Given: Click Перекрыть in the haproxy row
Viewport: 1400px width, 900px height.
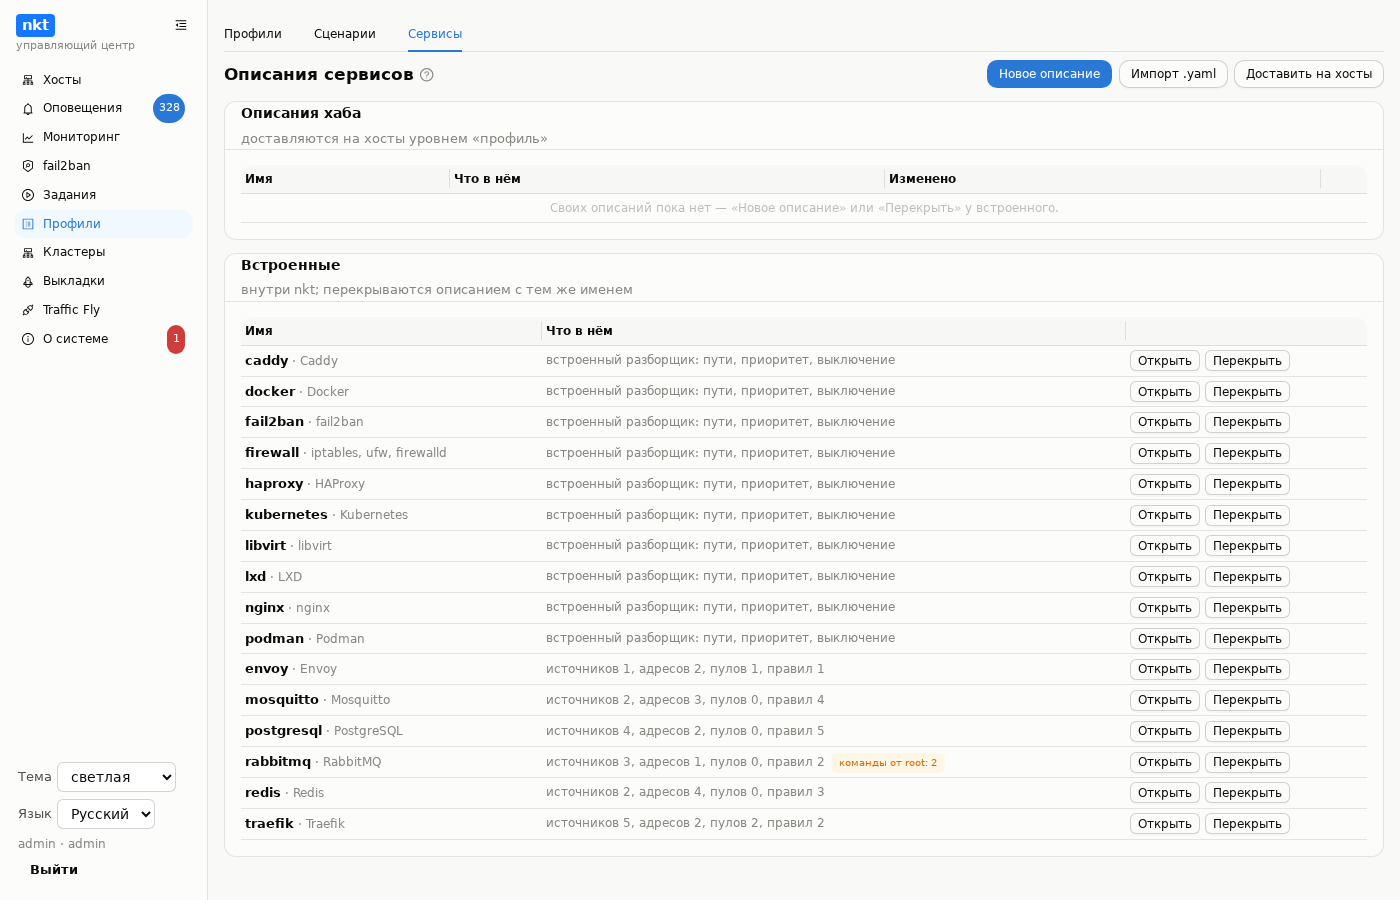Looking at the screenshot, I should click(x=1247, y=484).
